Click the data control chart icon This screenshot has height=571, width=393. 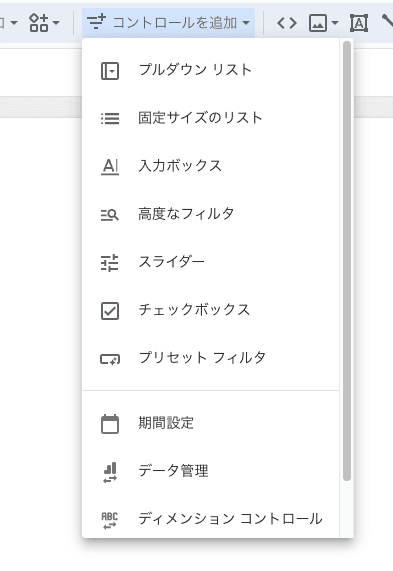coord(110,472)
